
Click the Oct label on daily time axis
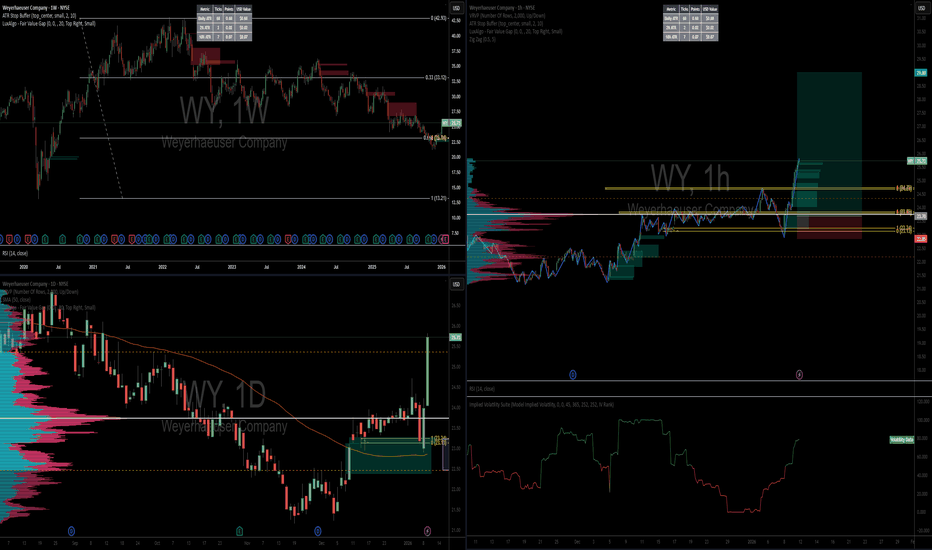coord(157,543)
